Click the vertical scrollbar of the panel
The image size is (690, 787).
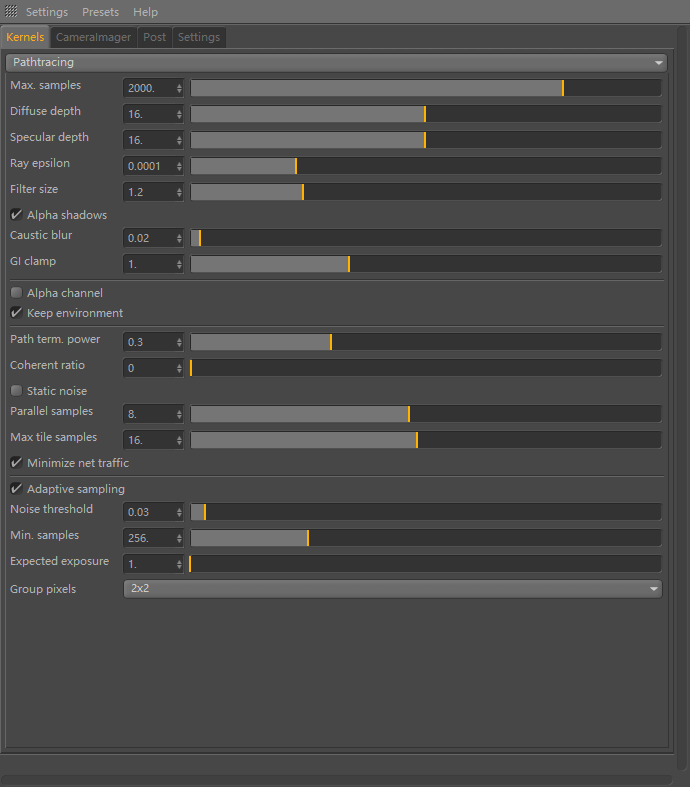click(x=682, y=399)
